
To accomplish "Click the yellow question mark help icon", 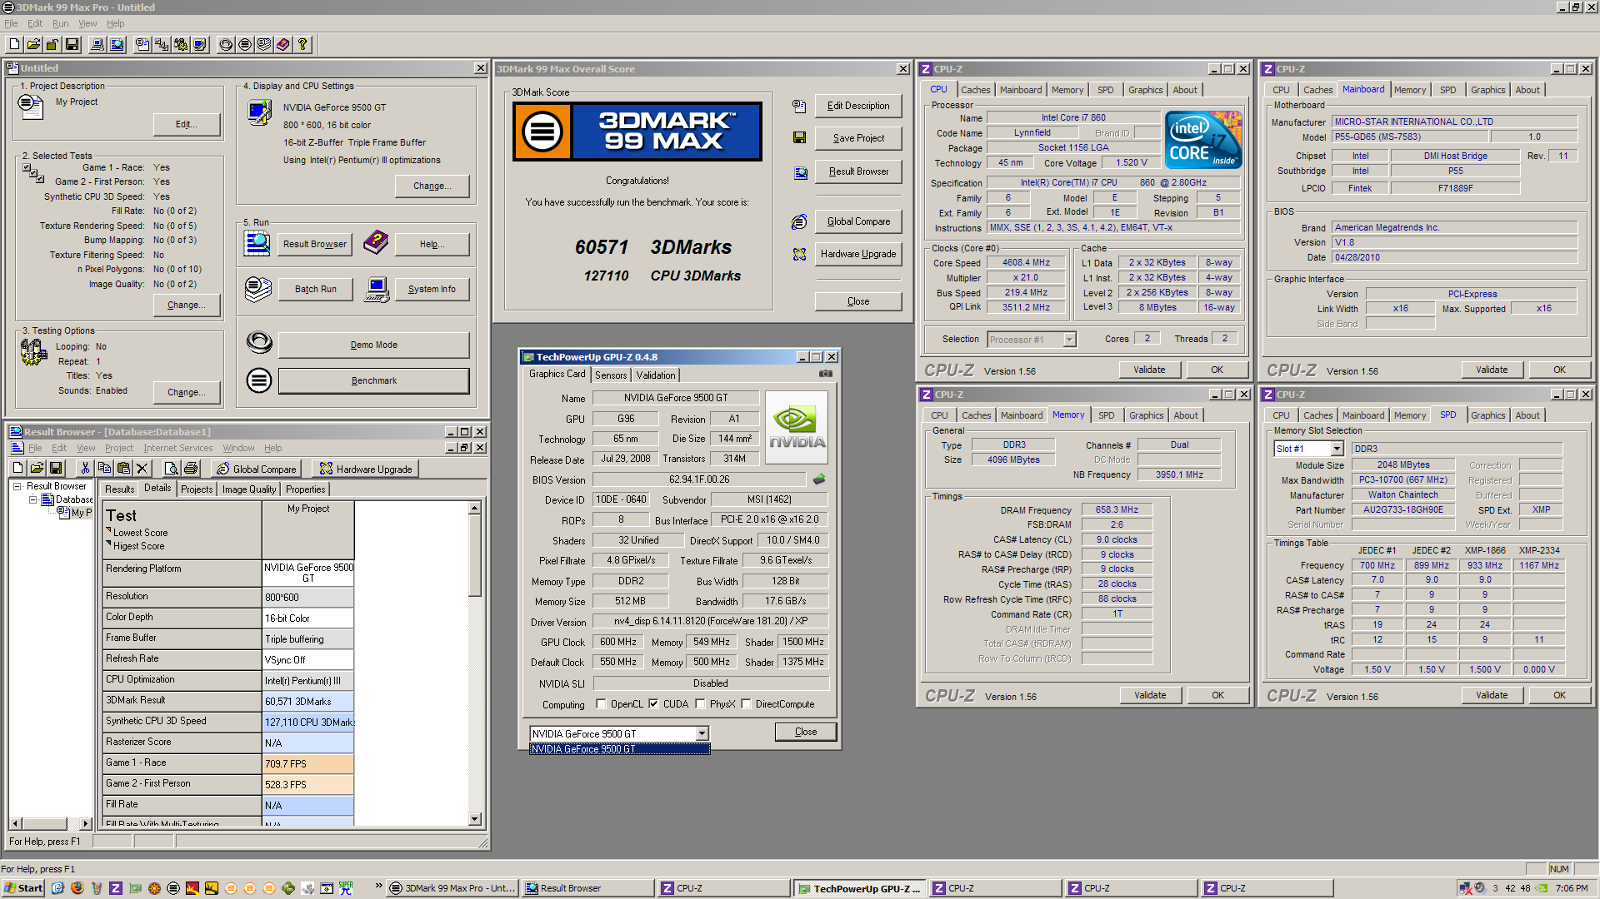I will (302, 44).
